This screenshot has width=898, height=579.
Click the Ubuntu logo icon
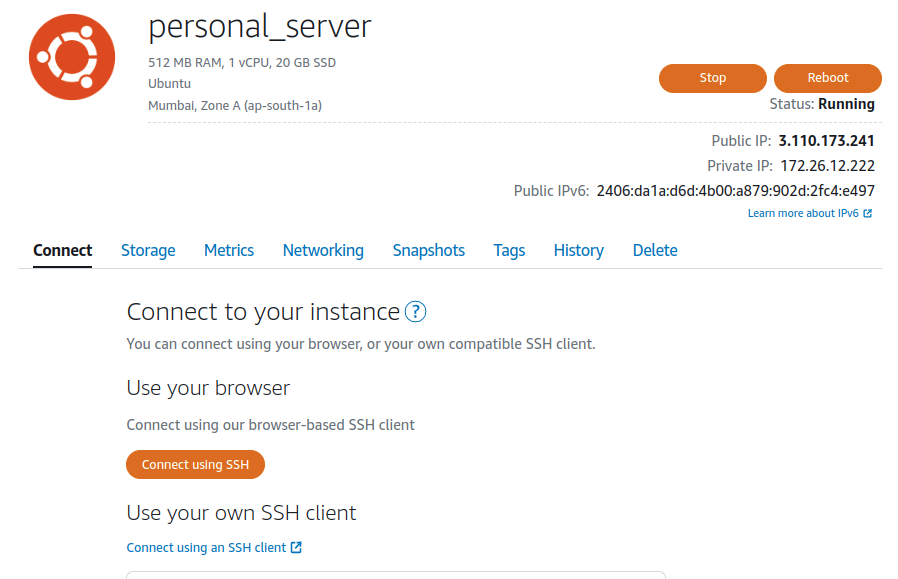(x=72, y=57)
